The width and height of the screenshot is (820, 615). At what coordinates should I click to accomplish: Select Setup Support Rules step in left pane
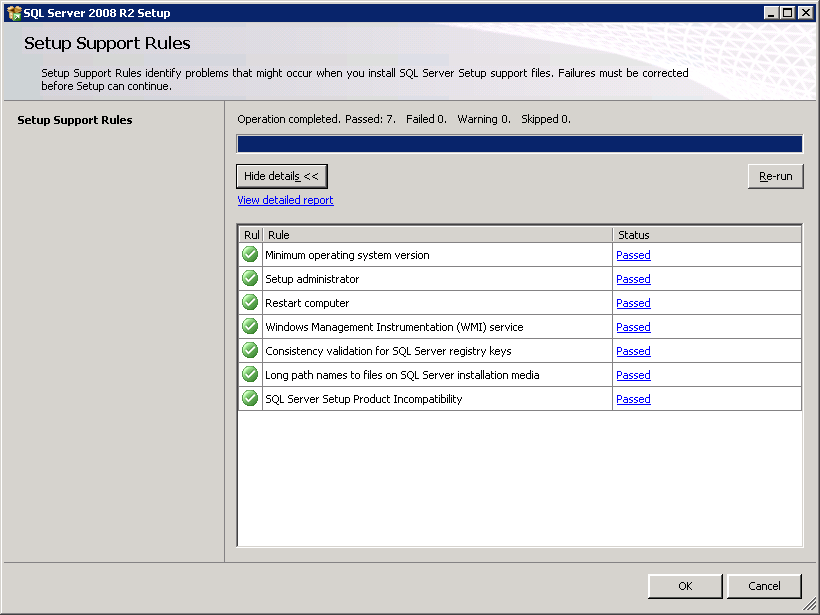pyautogui.click(x=75, y=120)
